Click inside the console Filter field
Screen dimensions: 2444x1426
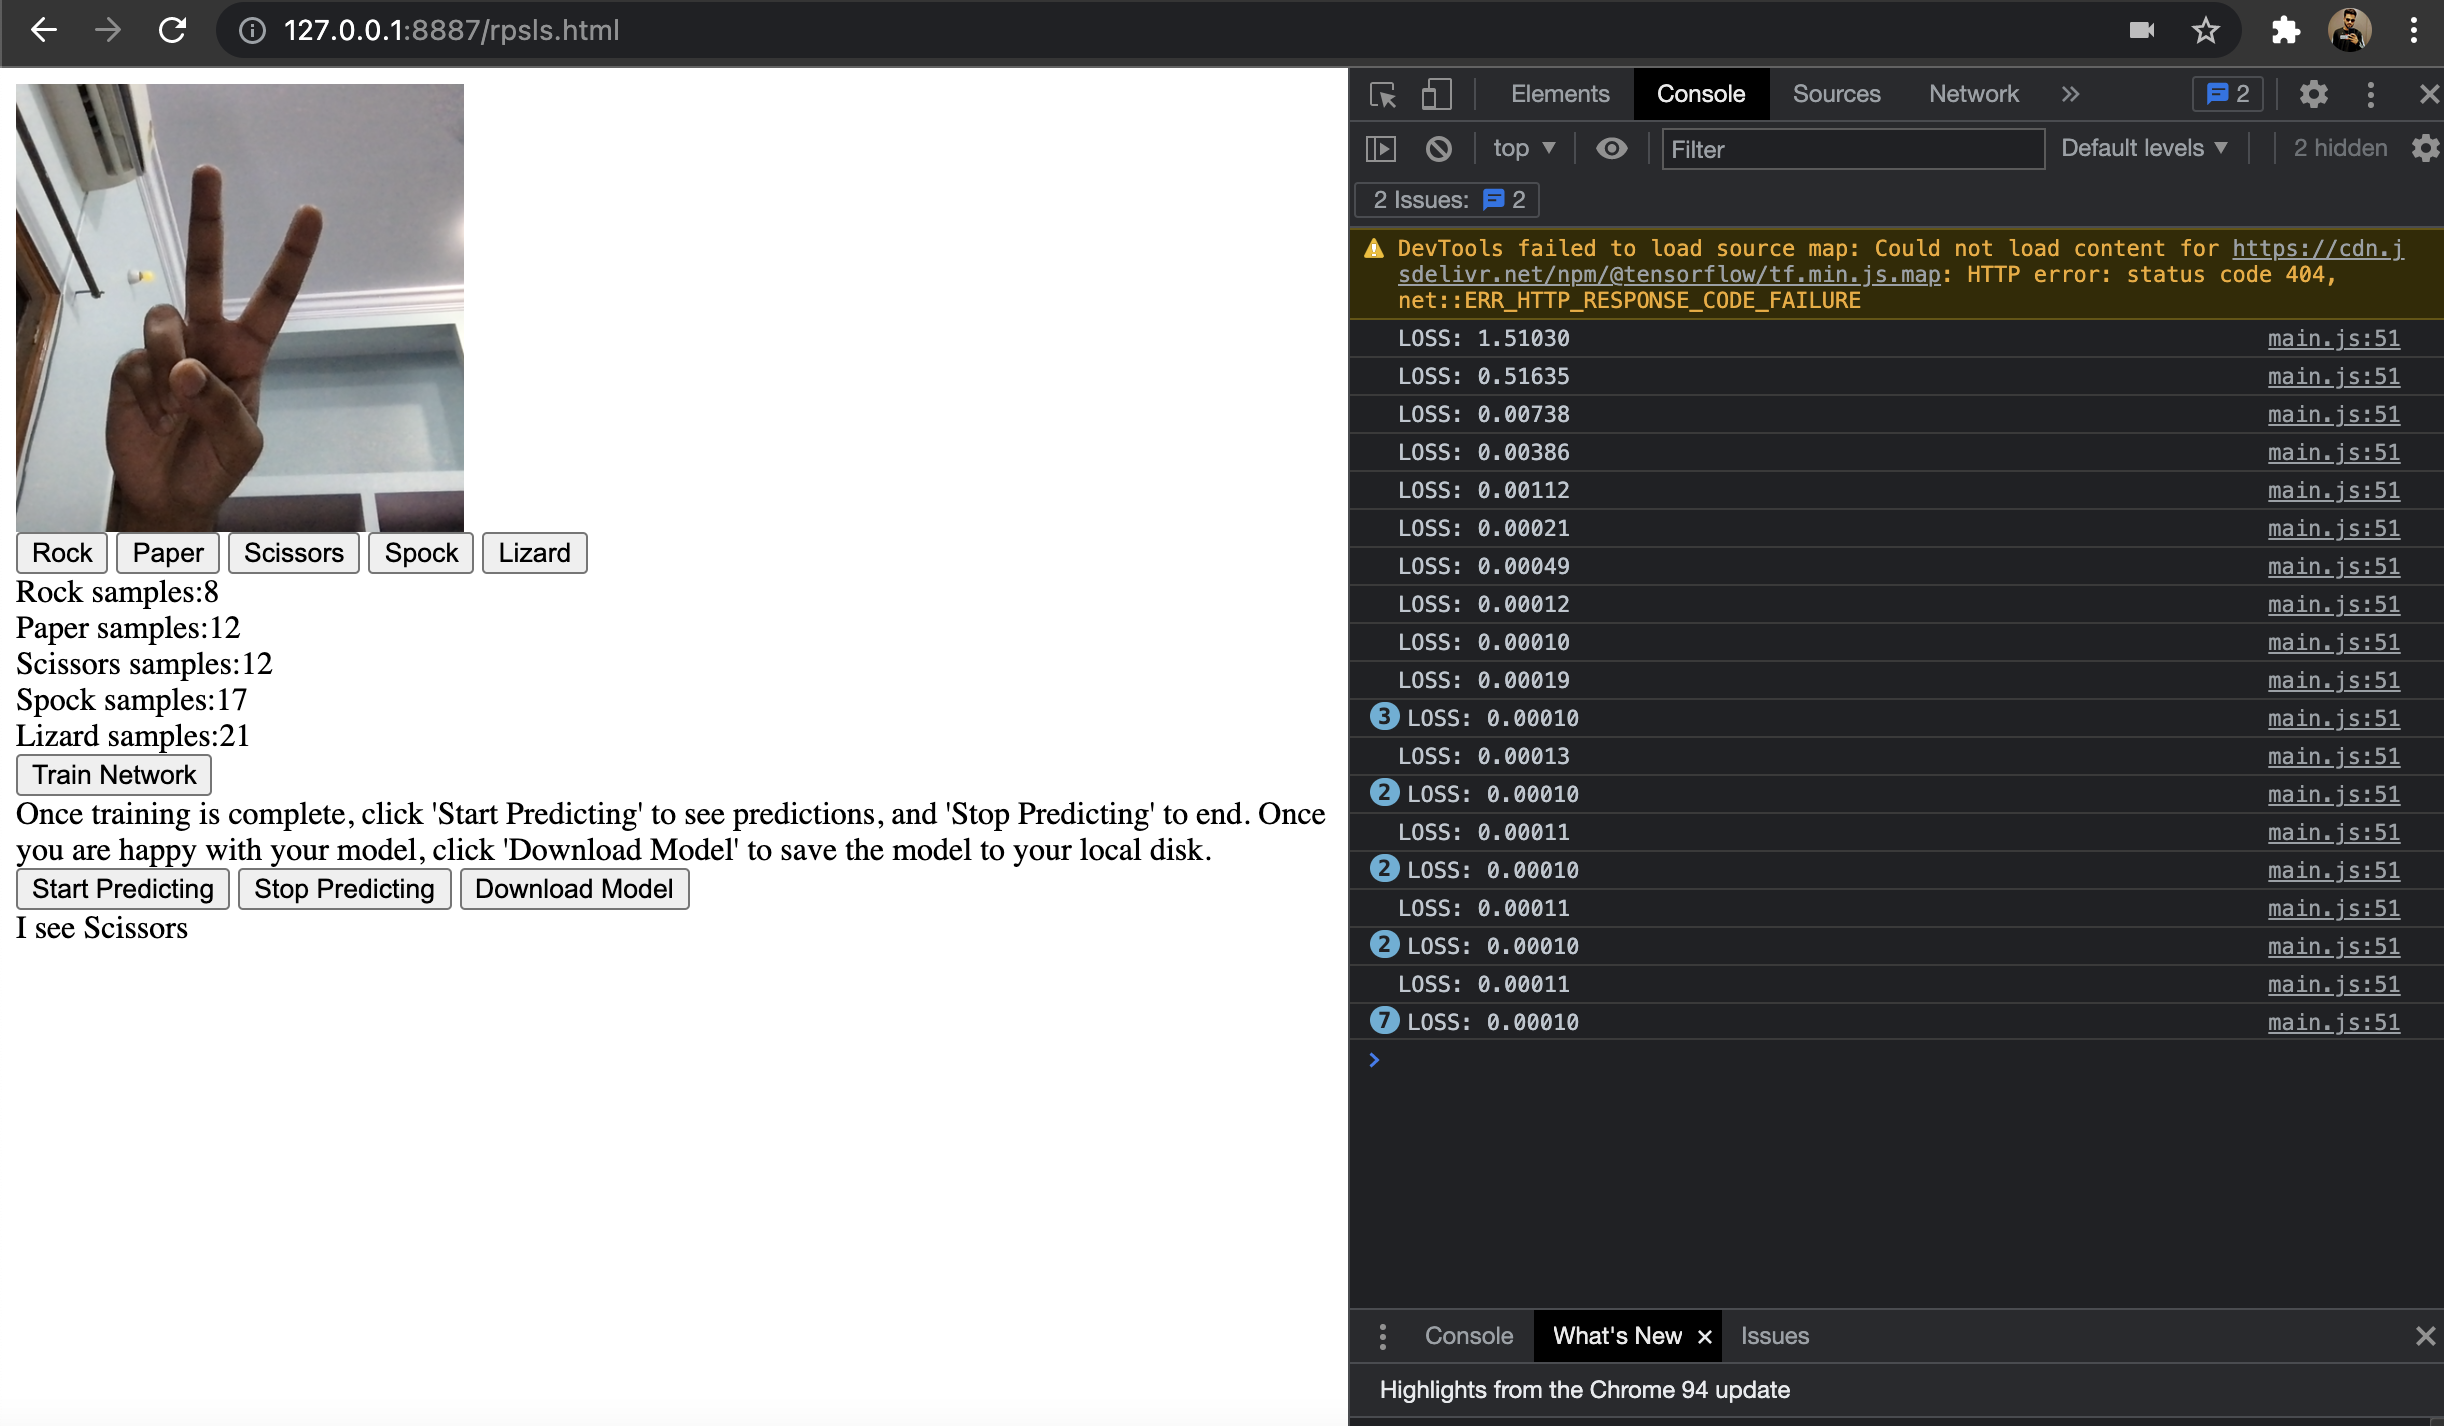1851,149
